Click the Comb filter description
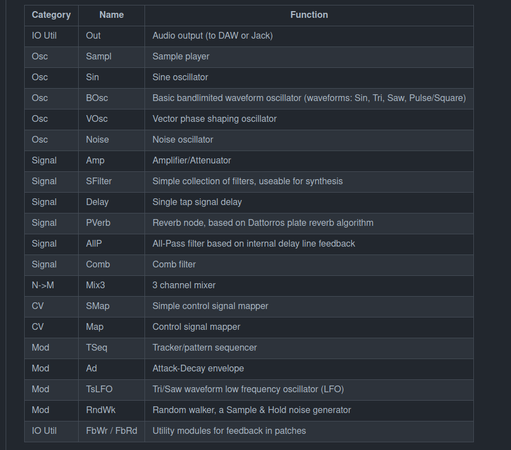Screen dimensions: 511x450 pos(174,264)
